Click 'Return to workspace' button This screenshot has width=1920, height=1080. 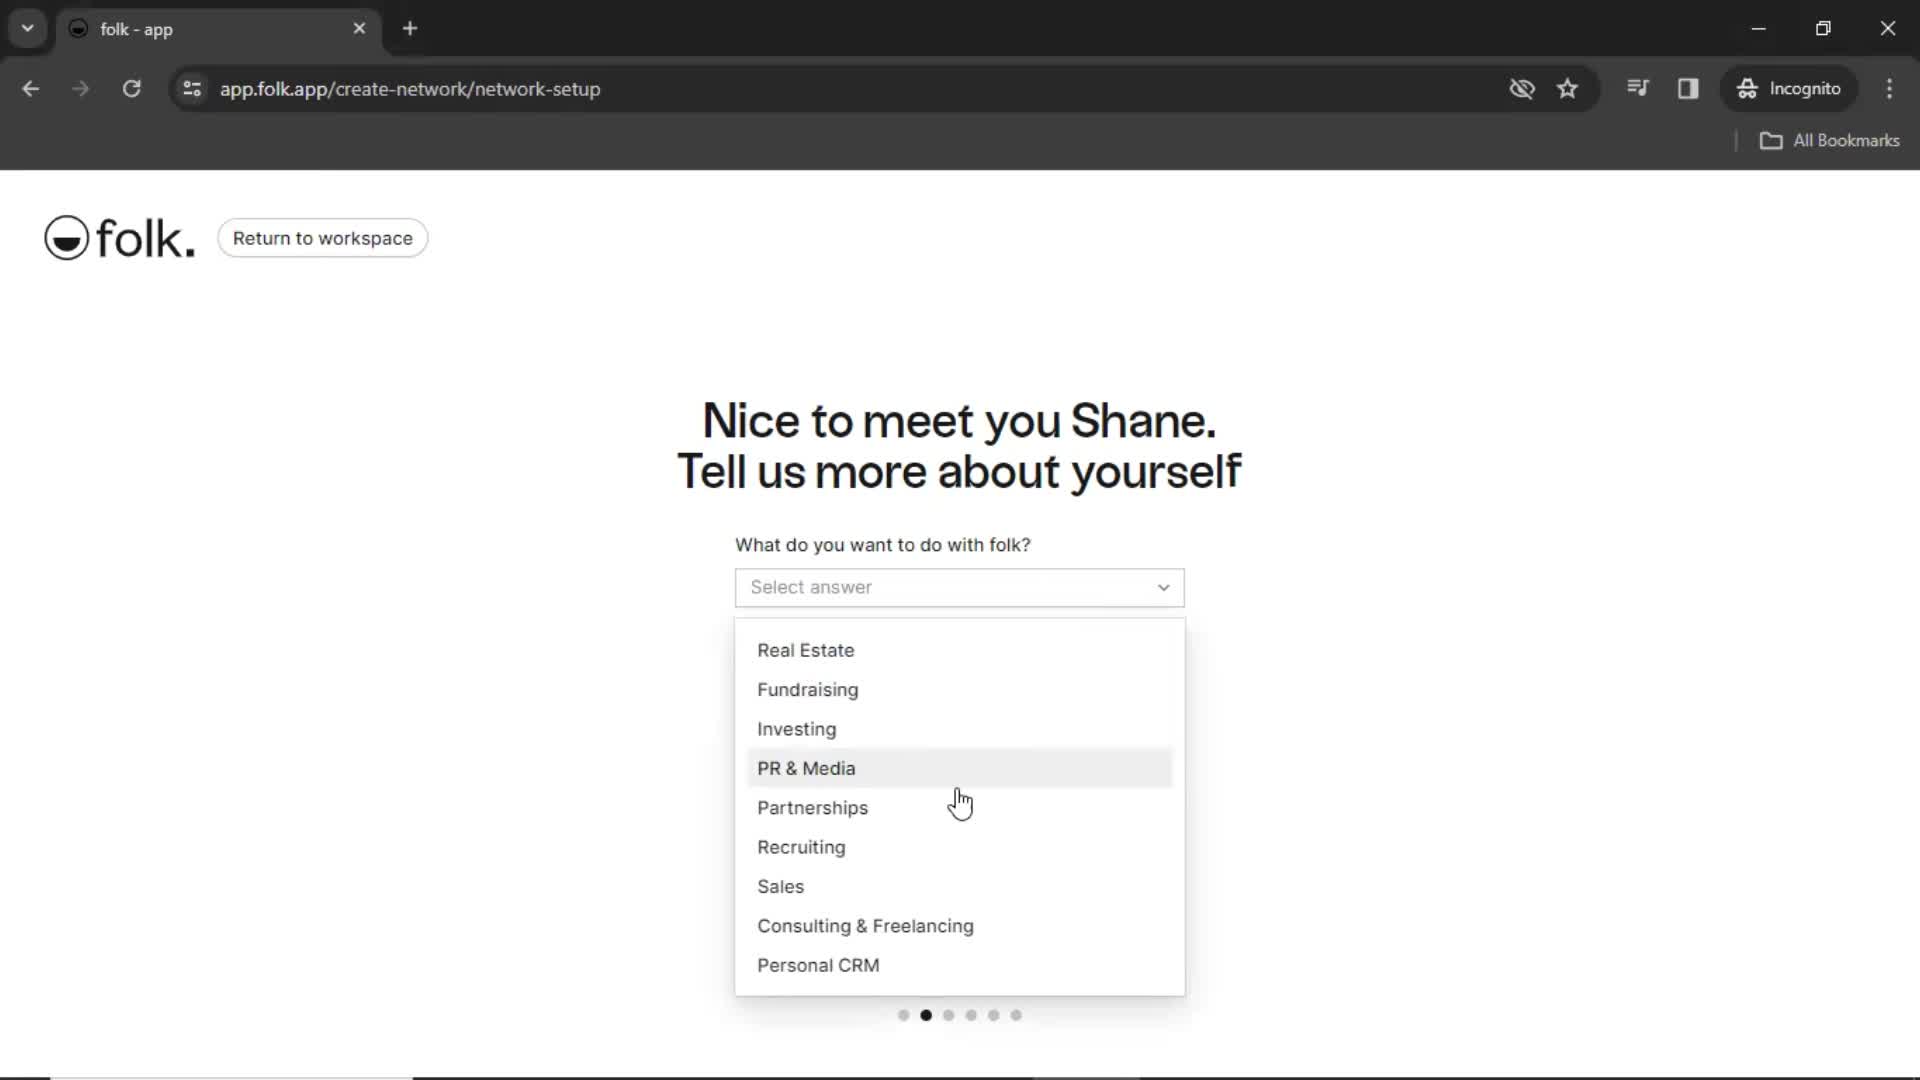[323, 239]
